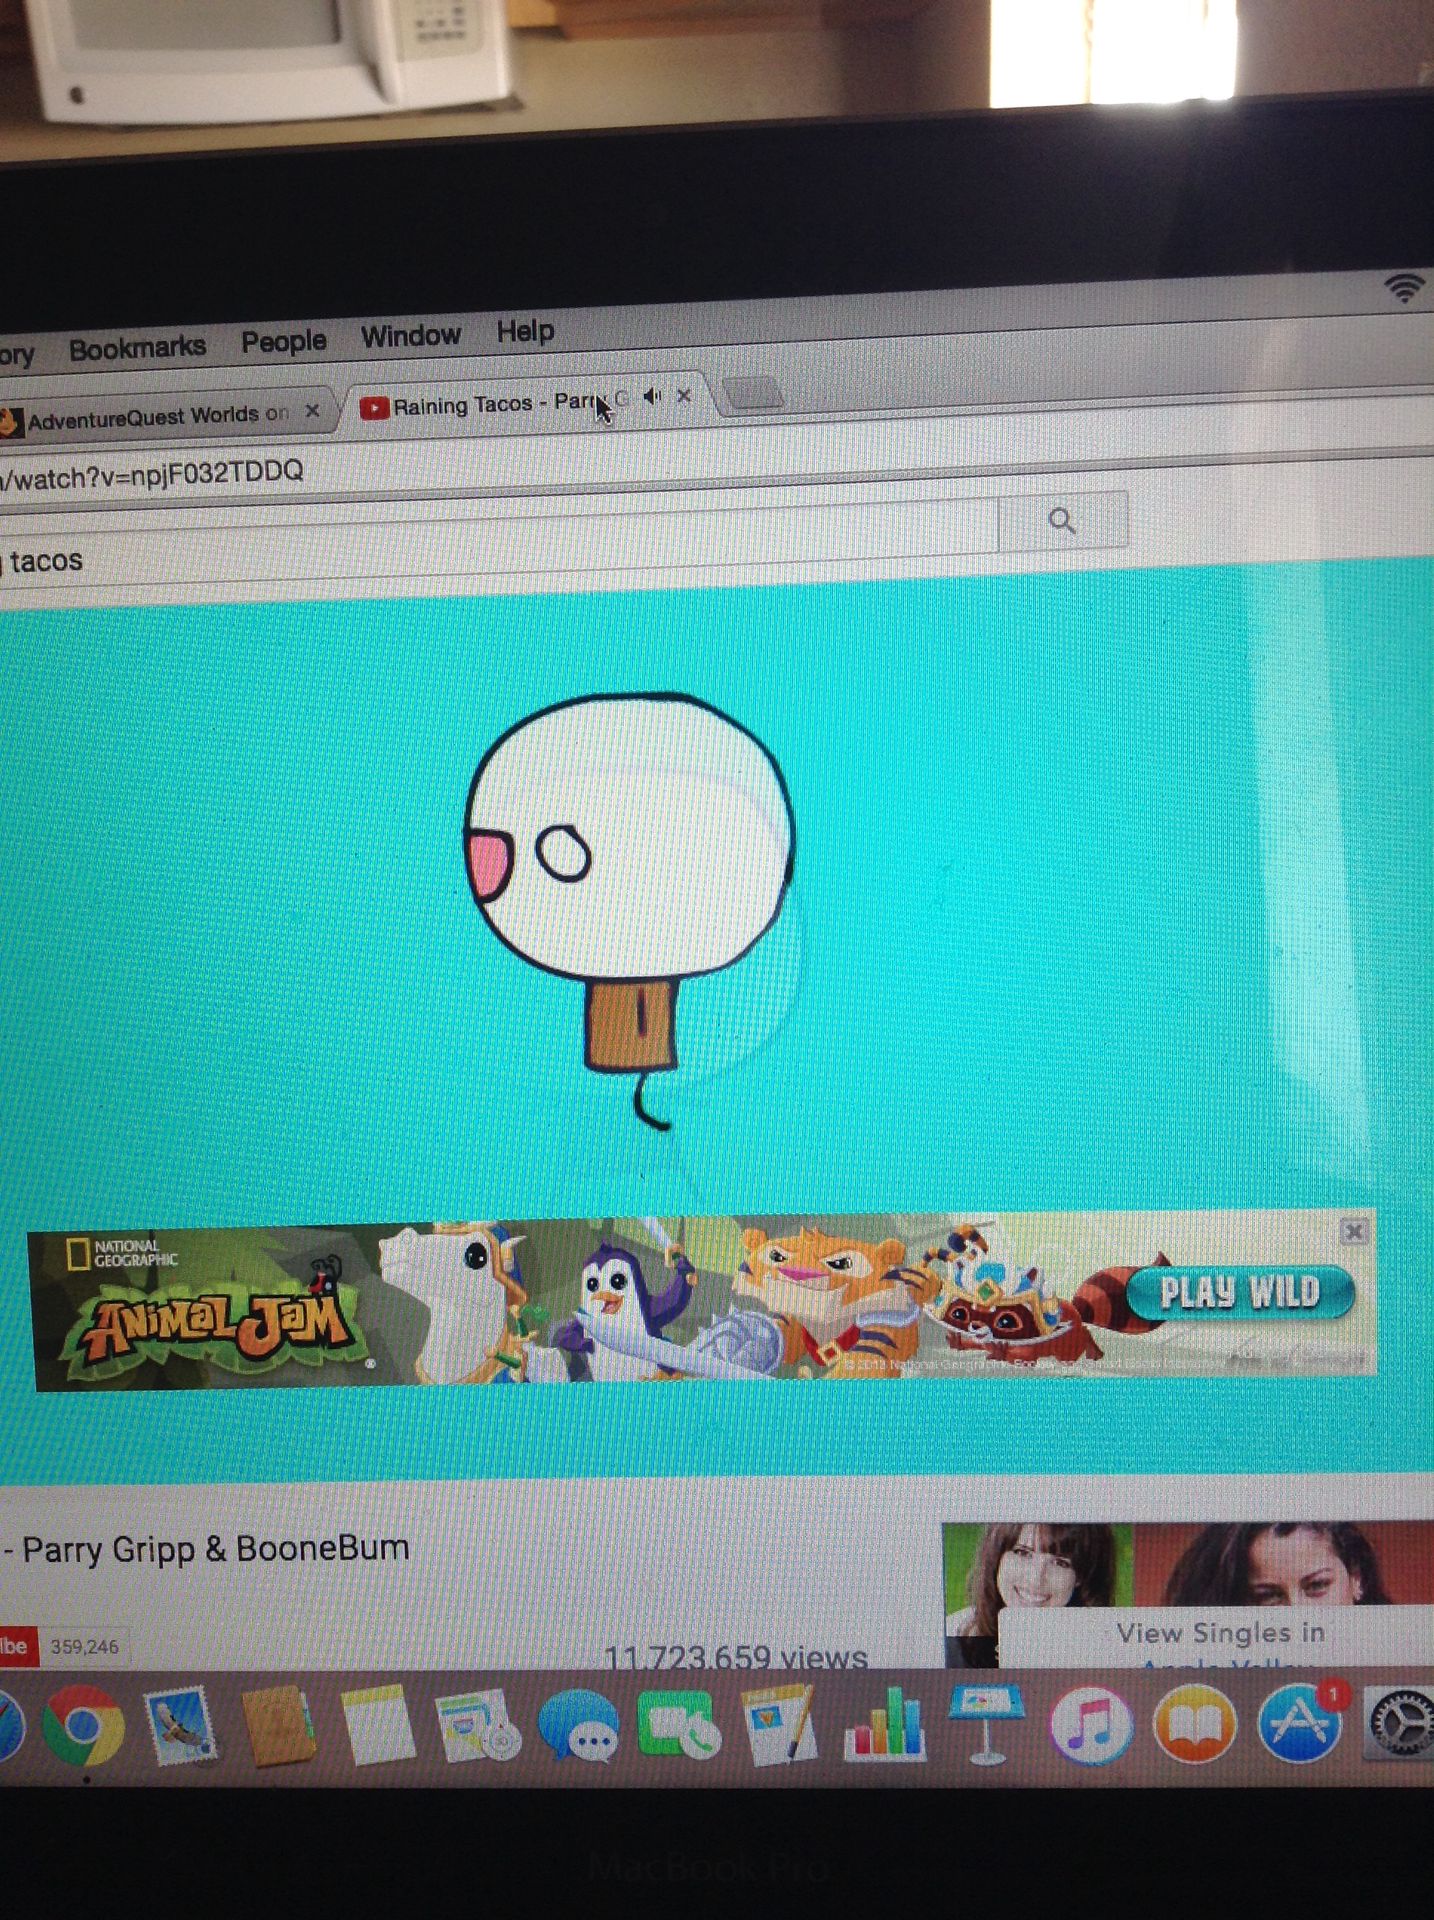1434x1920 pixels.
Task: Click the Play Wild button in the ad
Action: 1240,1292
